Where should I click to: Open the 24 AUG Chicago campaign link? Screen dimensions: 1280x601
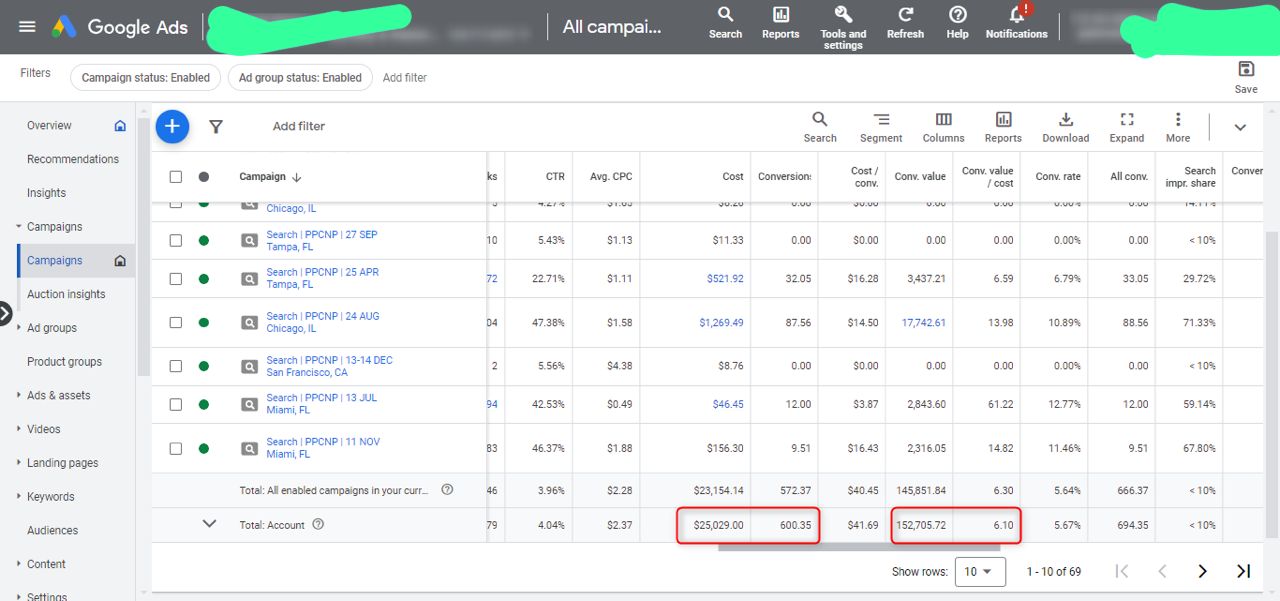pyautogui.click(x=322, y=316)
